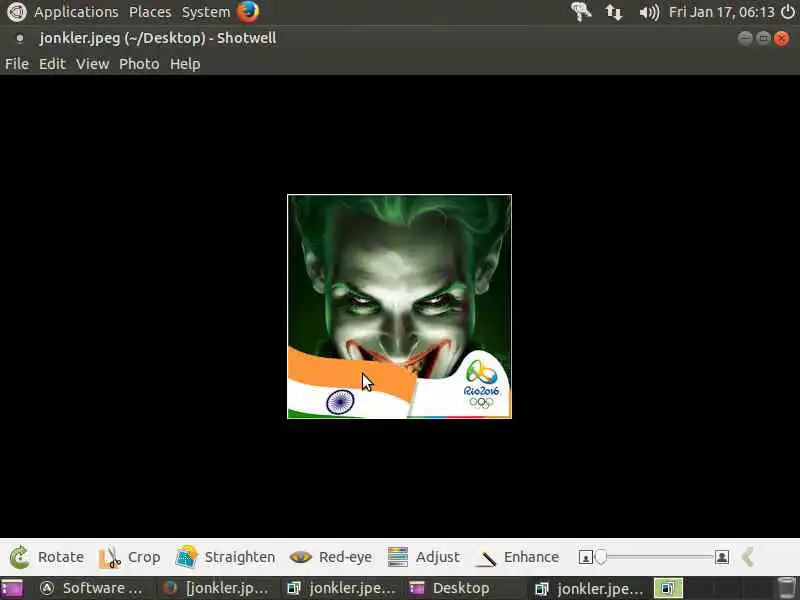The width and height of the screenshot is (800, 600).
Task: Open the Adjust color panel
Action: click(424, 557)
